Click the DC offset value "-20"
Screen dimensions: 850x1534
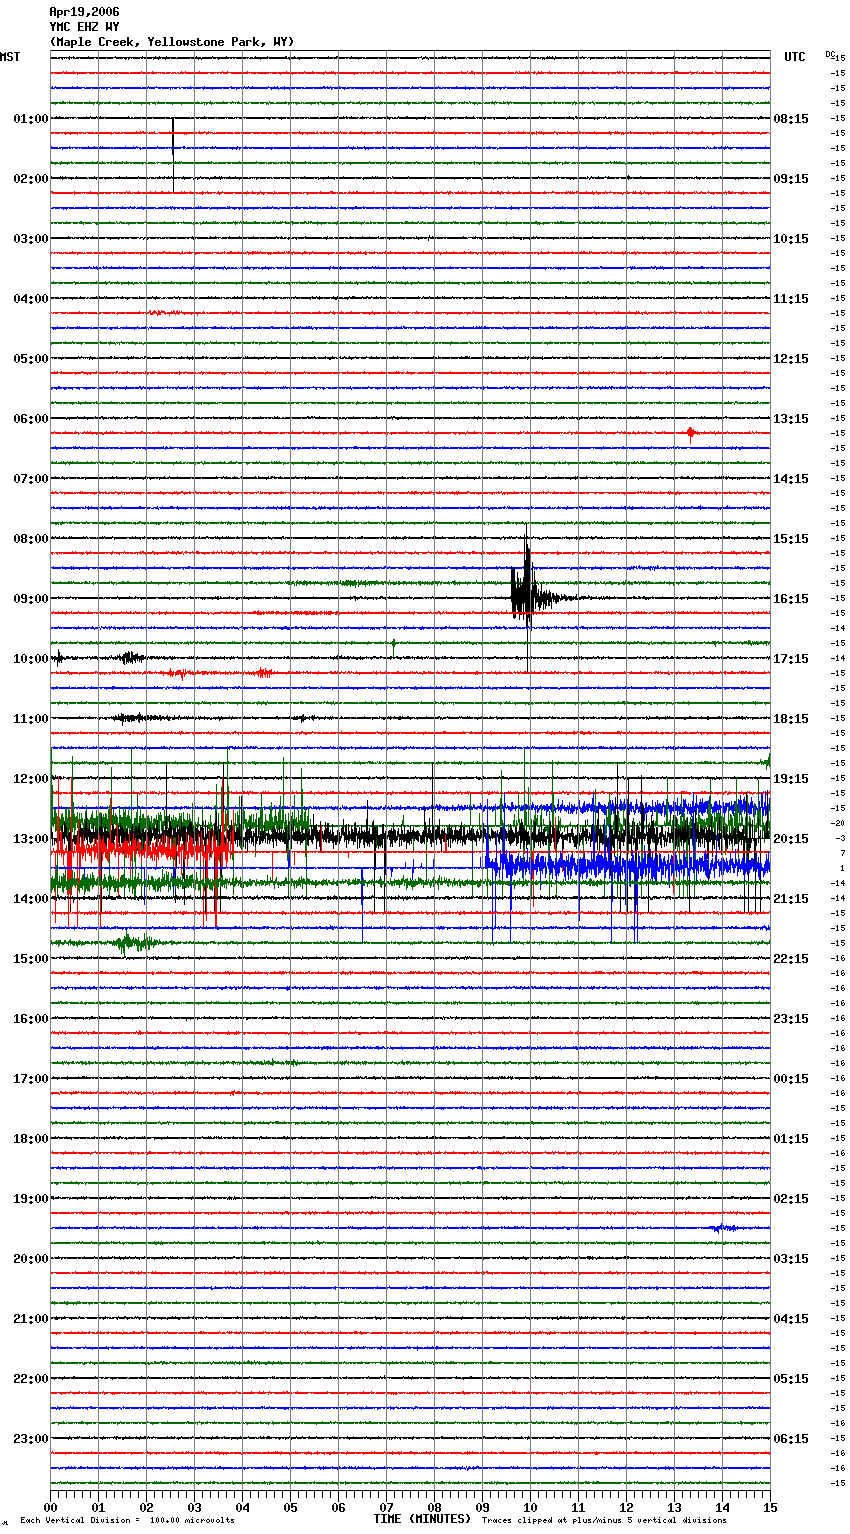[838, 823]
